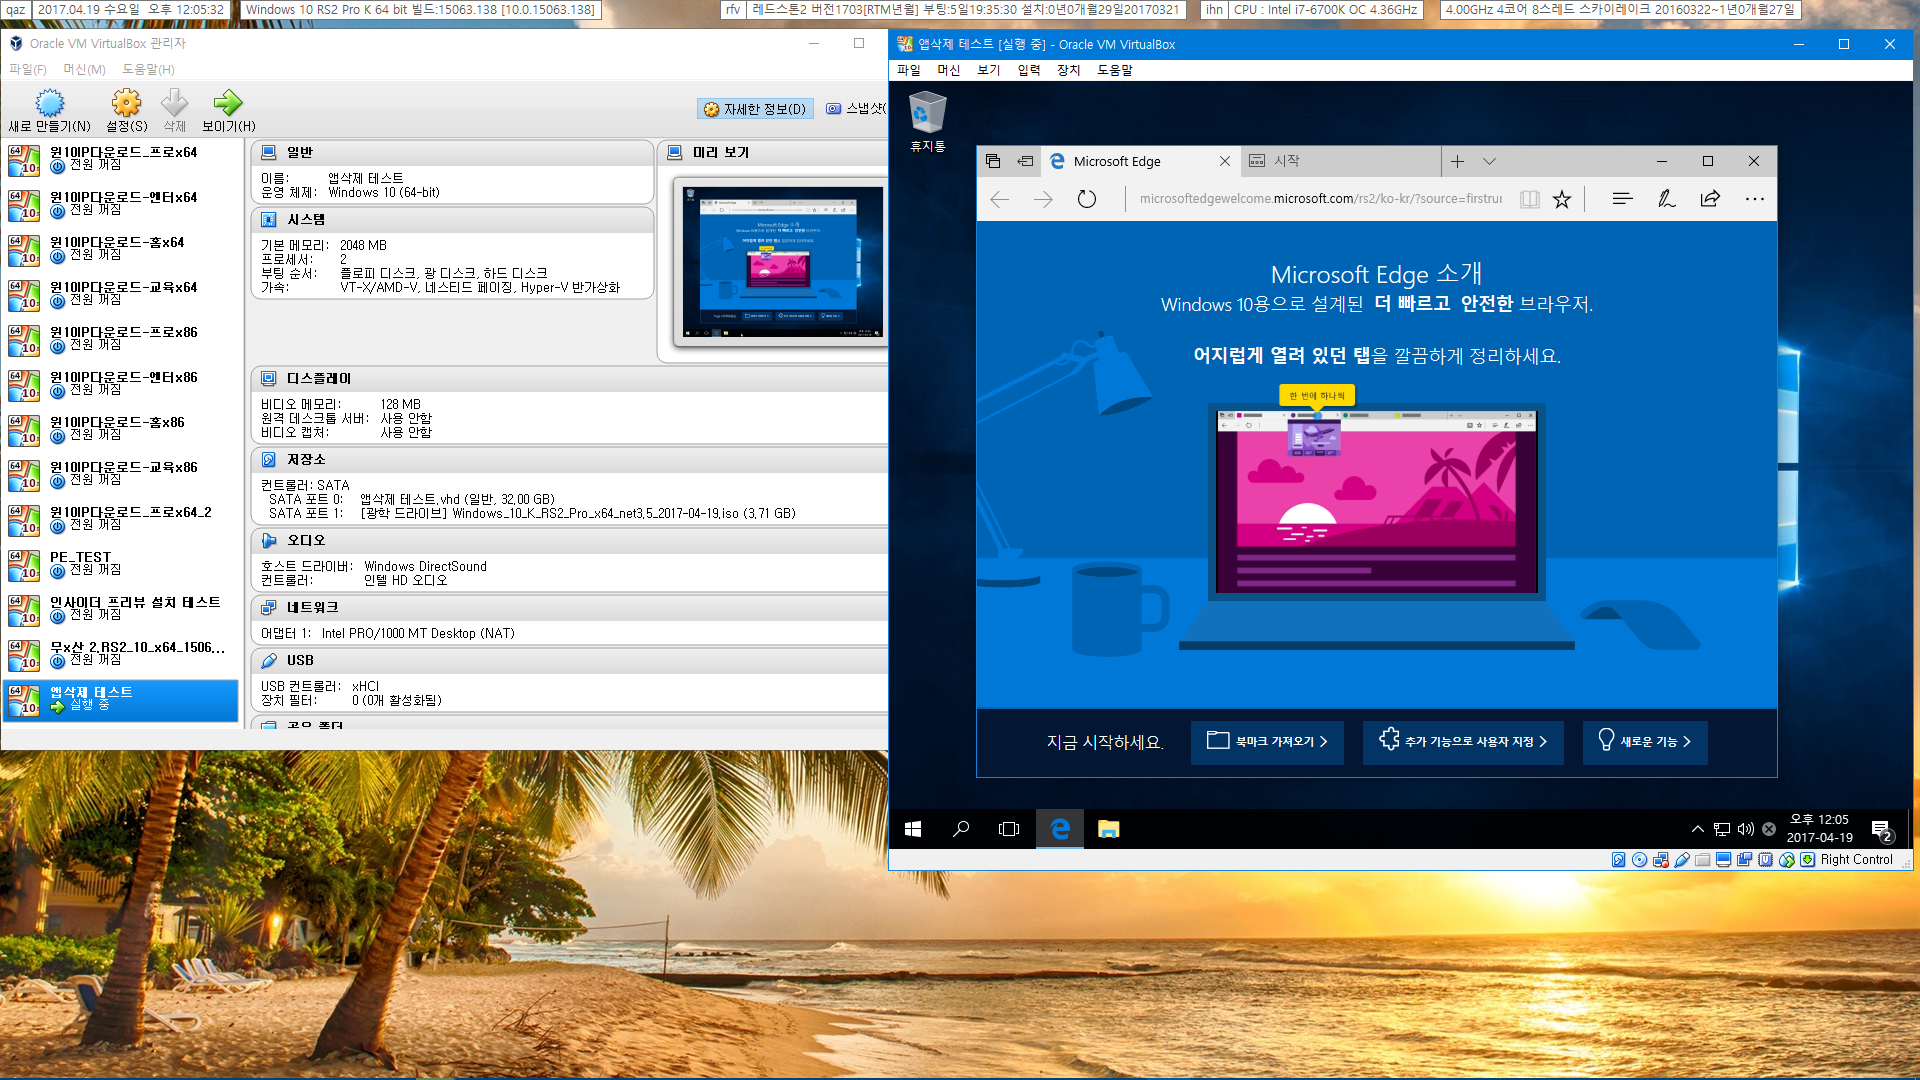Viewport: 1920px width, 1080px height.
Task: Click the Delete (삭제) arrow toolbar icon
Action: (x=174, y=103)
